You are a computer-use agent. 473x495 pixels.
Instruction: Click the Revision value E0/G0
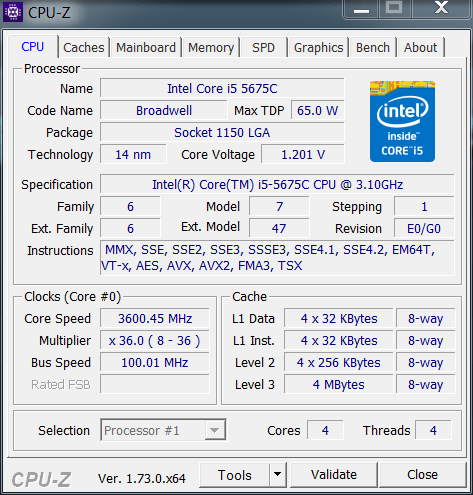tap(424, 228)
